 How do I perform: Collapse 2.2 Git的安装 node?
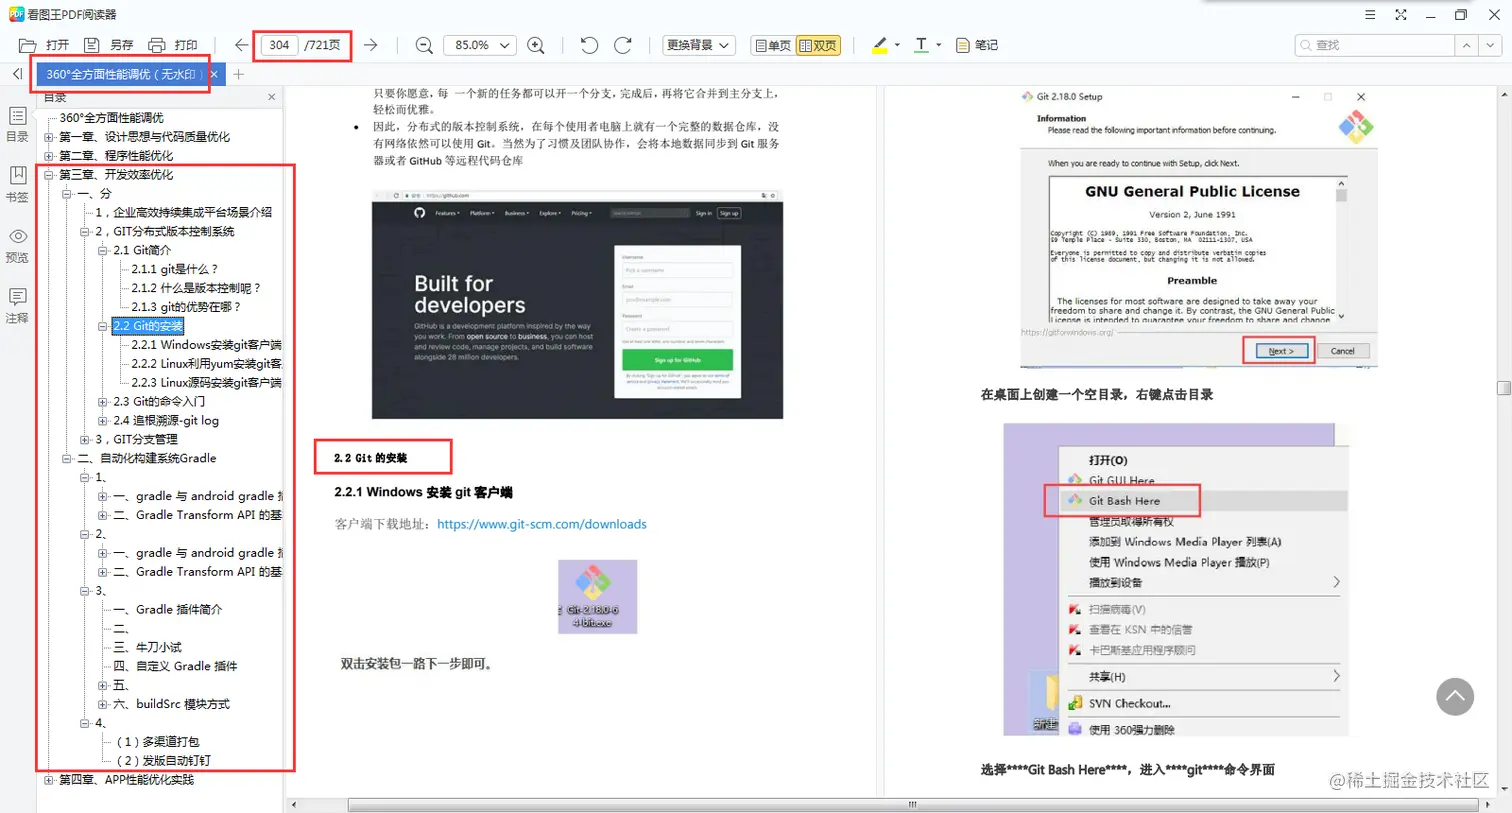103,326
